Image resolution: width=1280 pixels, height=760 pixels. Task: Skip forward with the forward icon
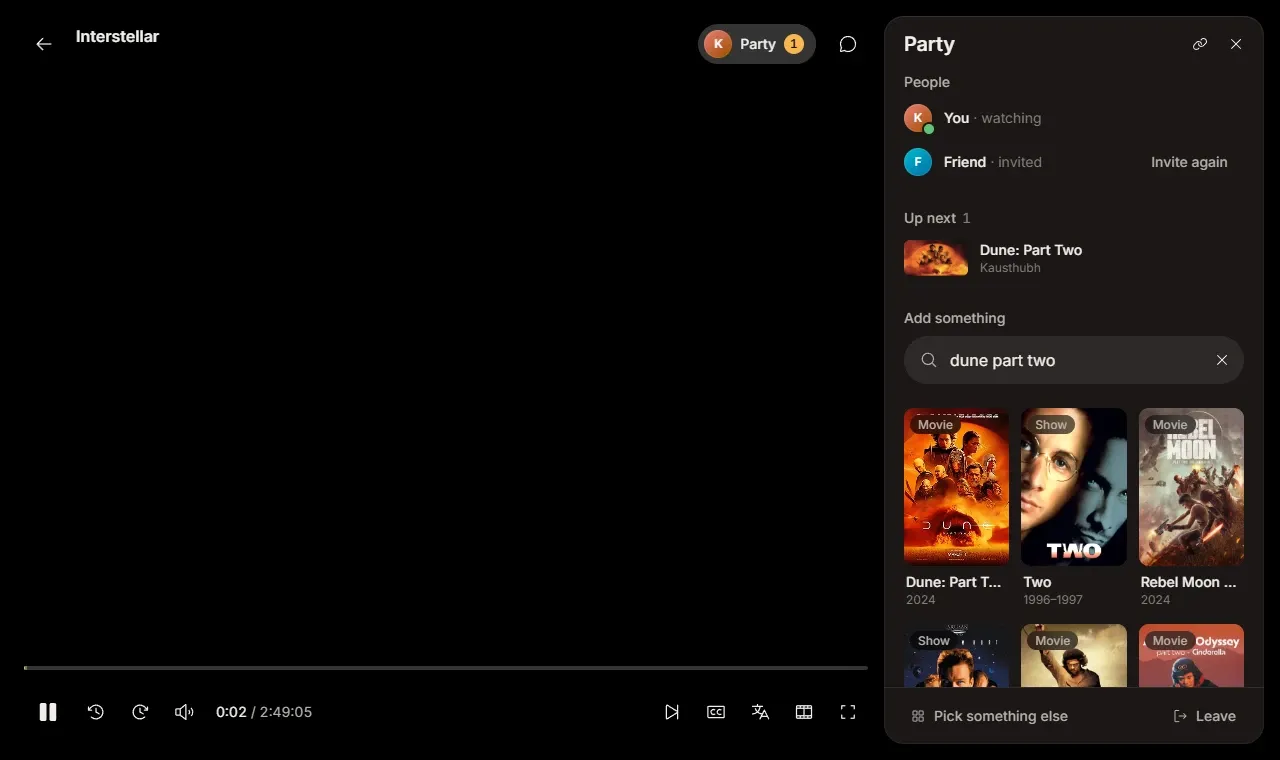140,712
